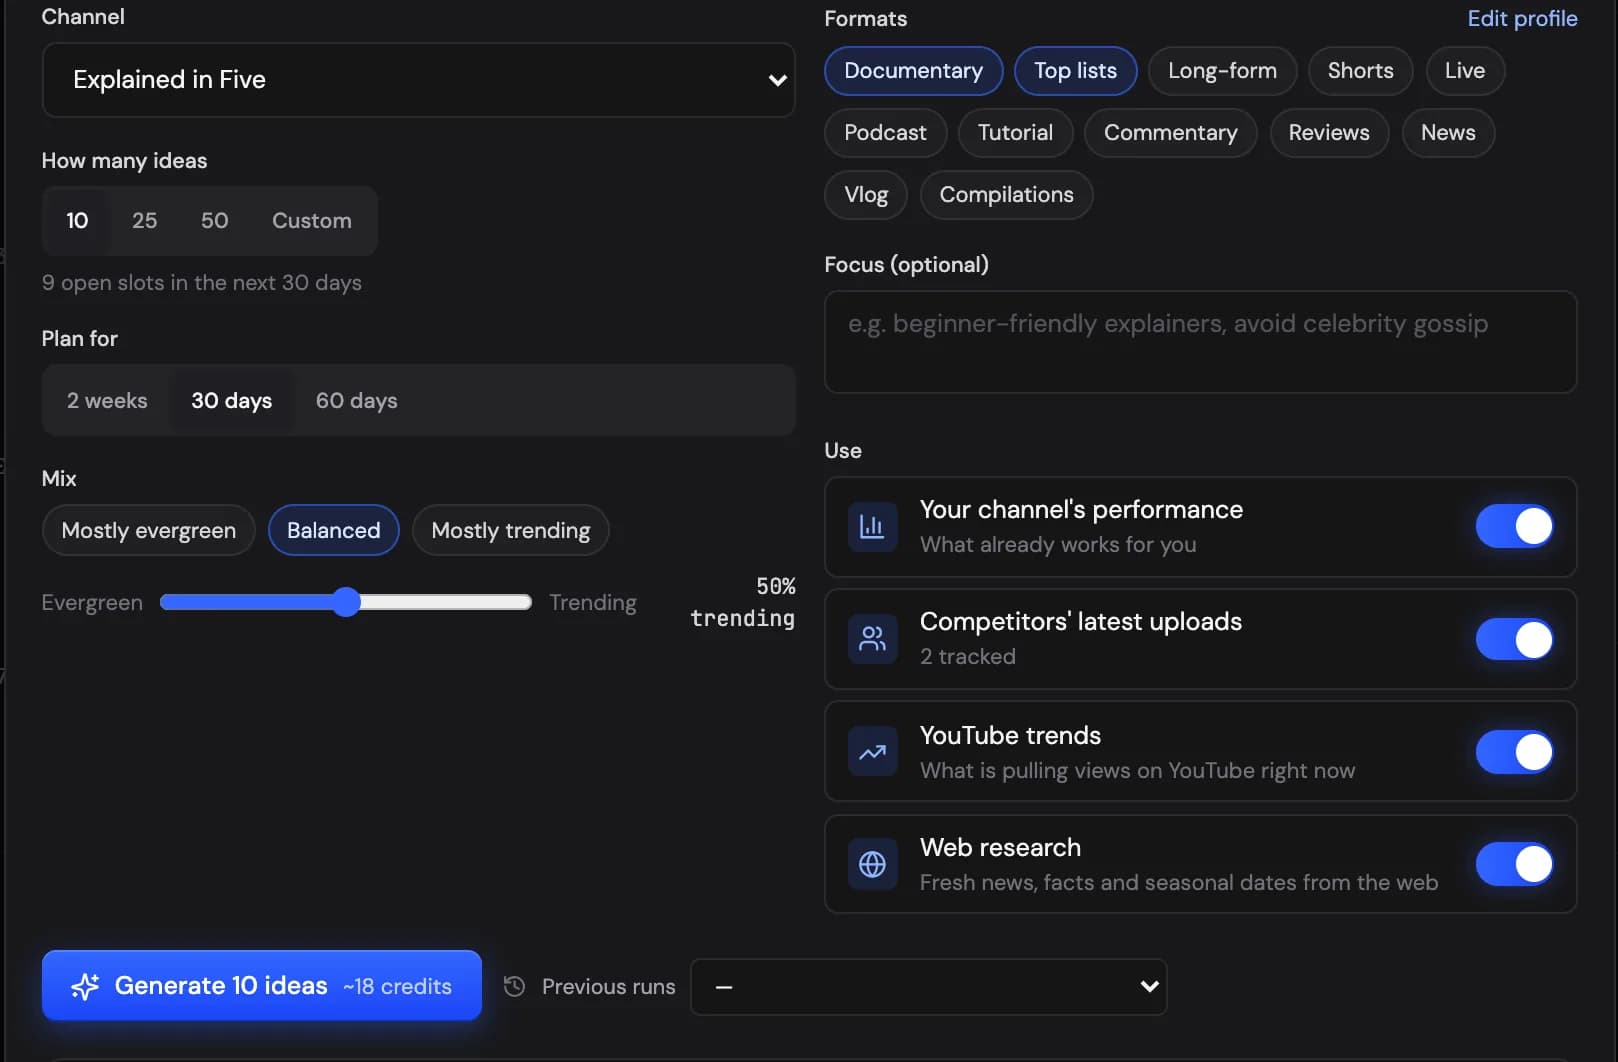Image resolution: width=1618 pixels, height=1062 pixels.
Task: Open the Edit profile link
Action: point(1522,19)
